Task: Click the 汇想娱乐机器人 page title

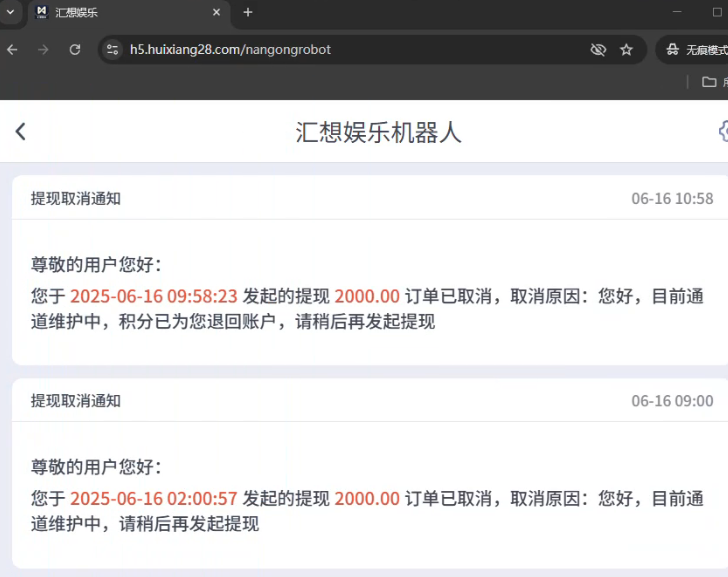Action: pos(378,132)
